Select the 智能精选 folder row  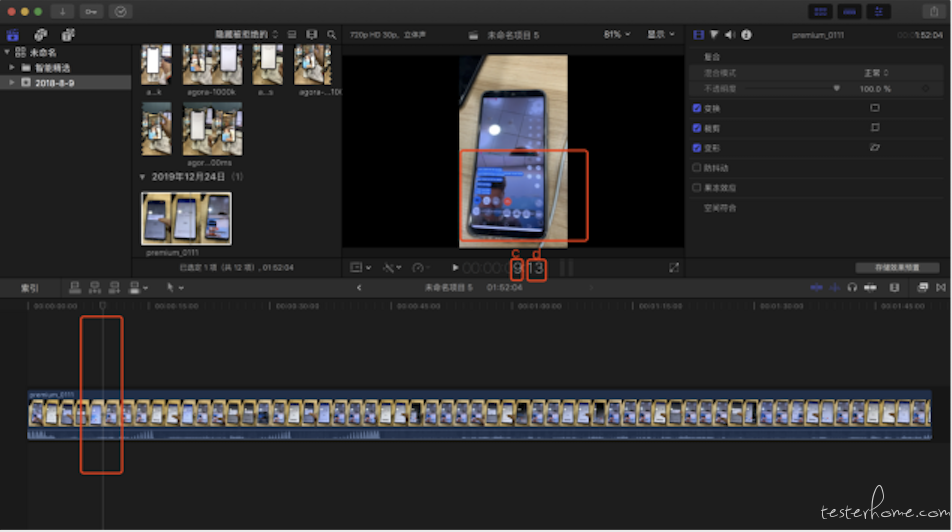66,67
